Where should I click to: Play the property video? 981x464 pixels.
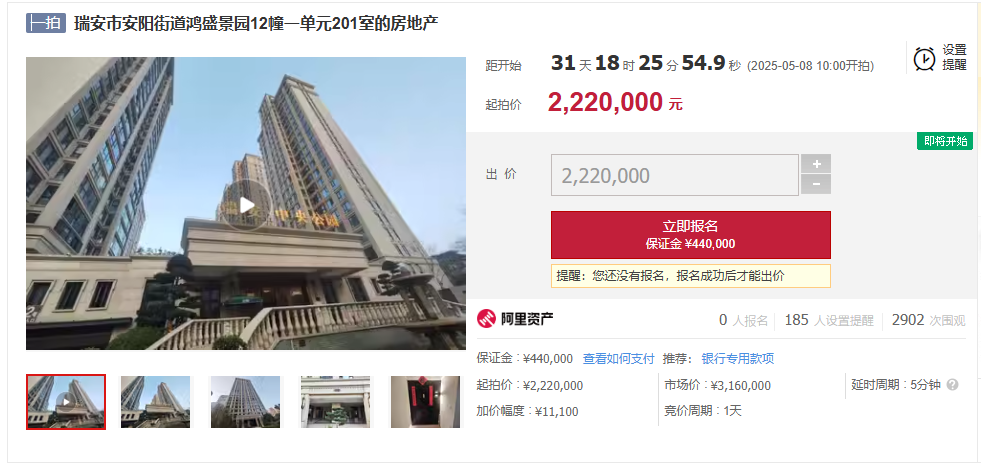pos(247,204)
